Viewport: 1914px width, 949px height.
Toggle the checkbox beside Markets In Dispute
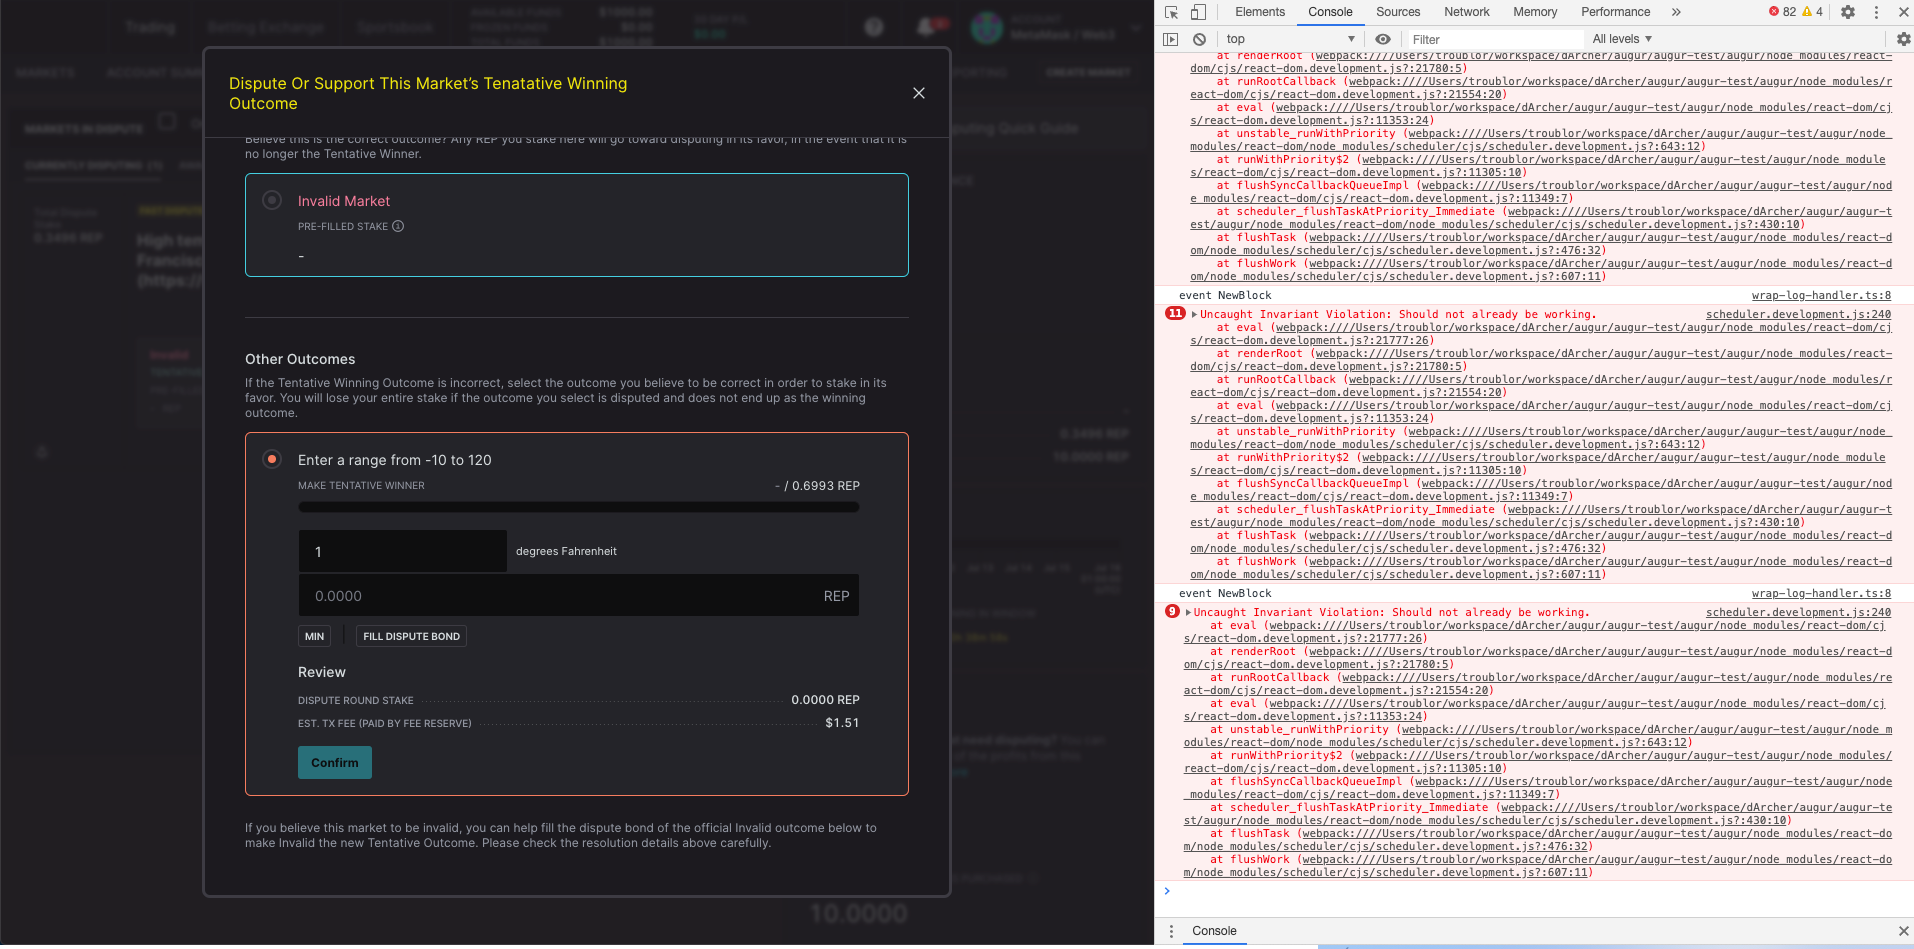166,122
